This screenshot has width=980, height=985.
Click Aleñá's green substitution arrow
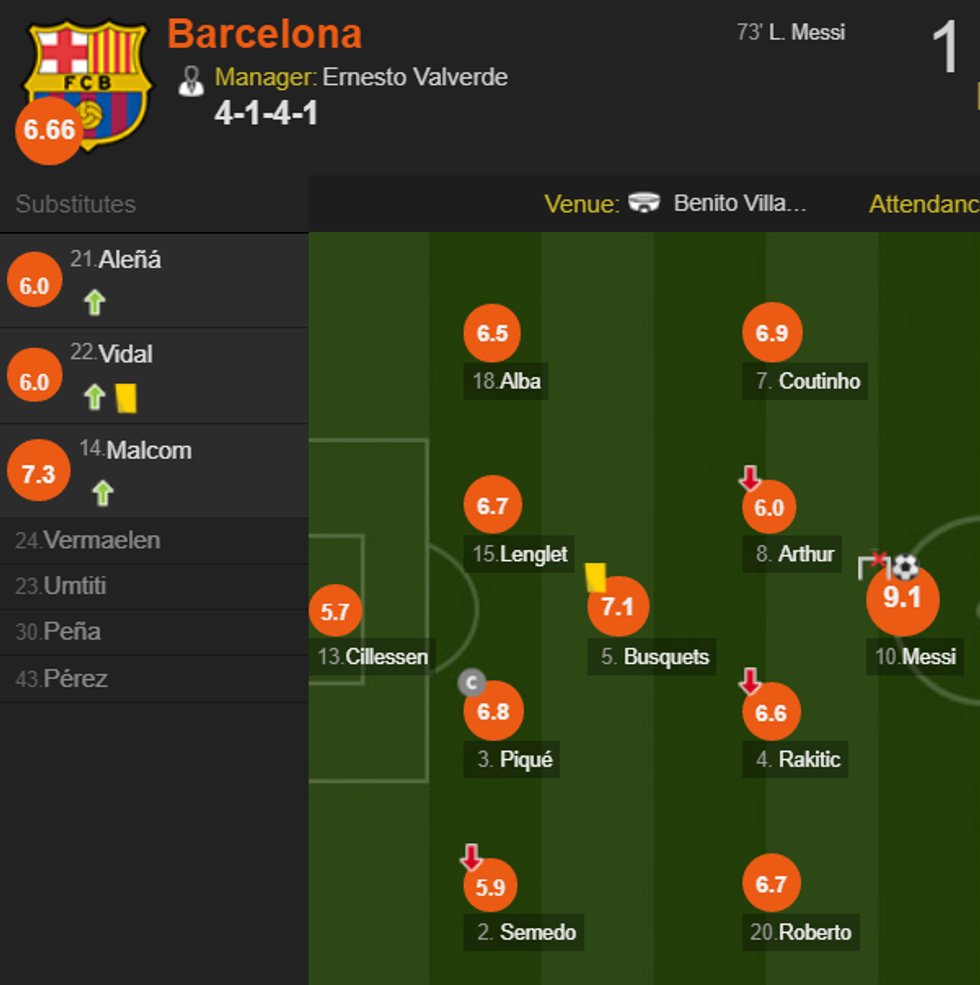95,302
